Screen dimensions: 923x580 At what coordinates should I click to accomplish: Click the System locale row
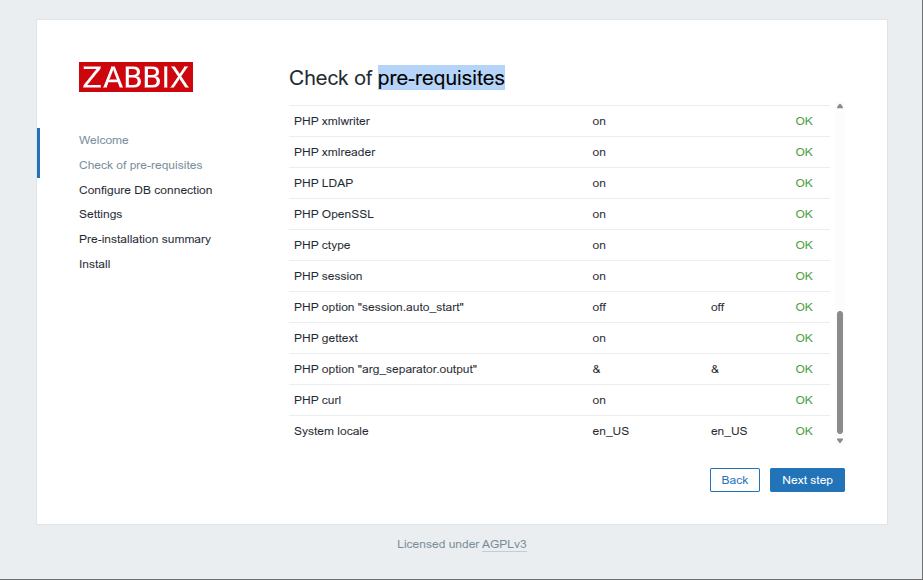(559, 431)
